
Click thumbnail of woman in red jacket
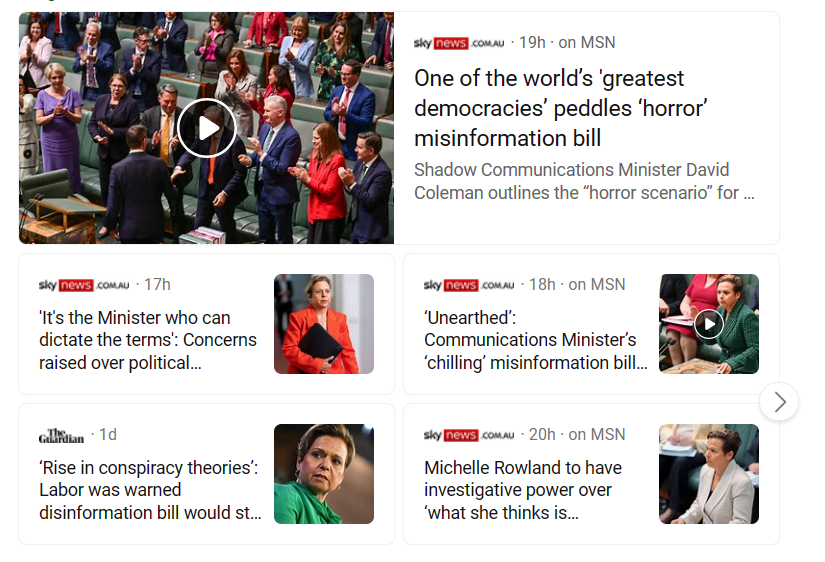tap(324, 324)
